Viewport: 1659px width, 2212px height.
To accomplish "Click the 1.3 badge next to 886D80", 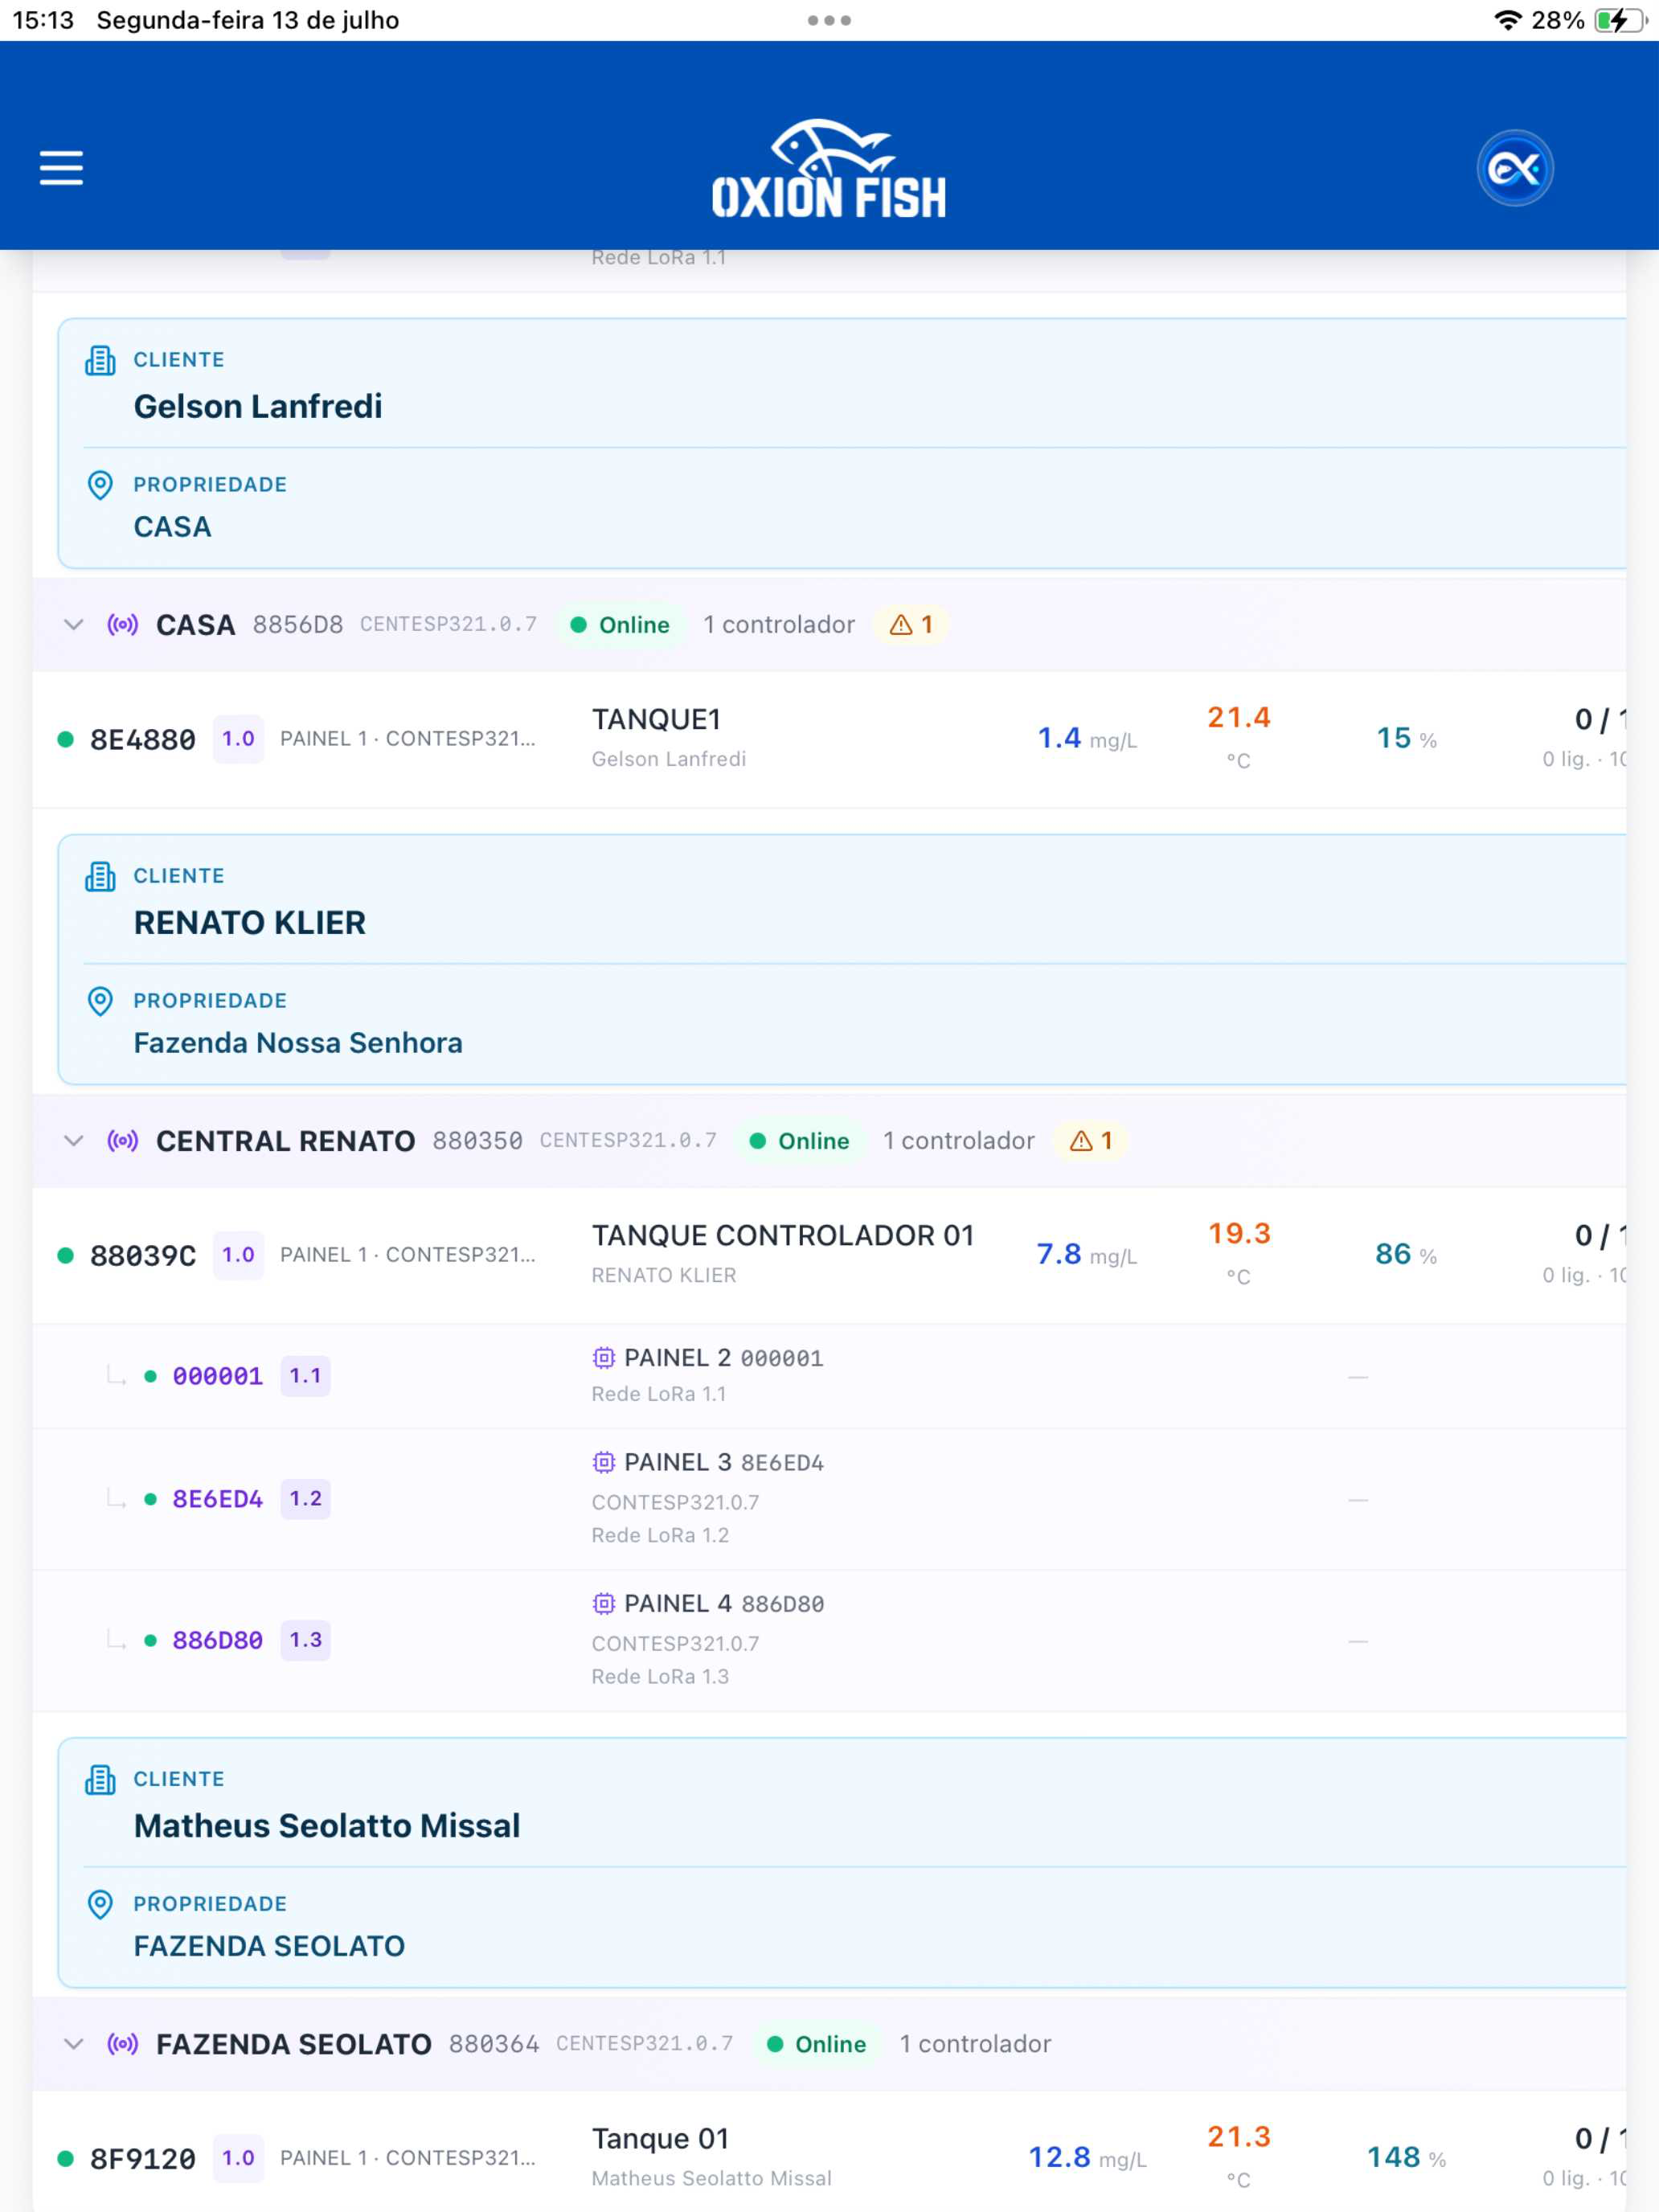I will coord(305,1640).
